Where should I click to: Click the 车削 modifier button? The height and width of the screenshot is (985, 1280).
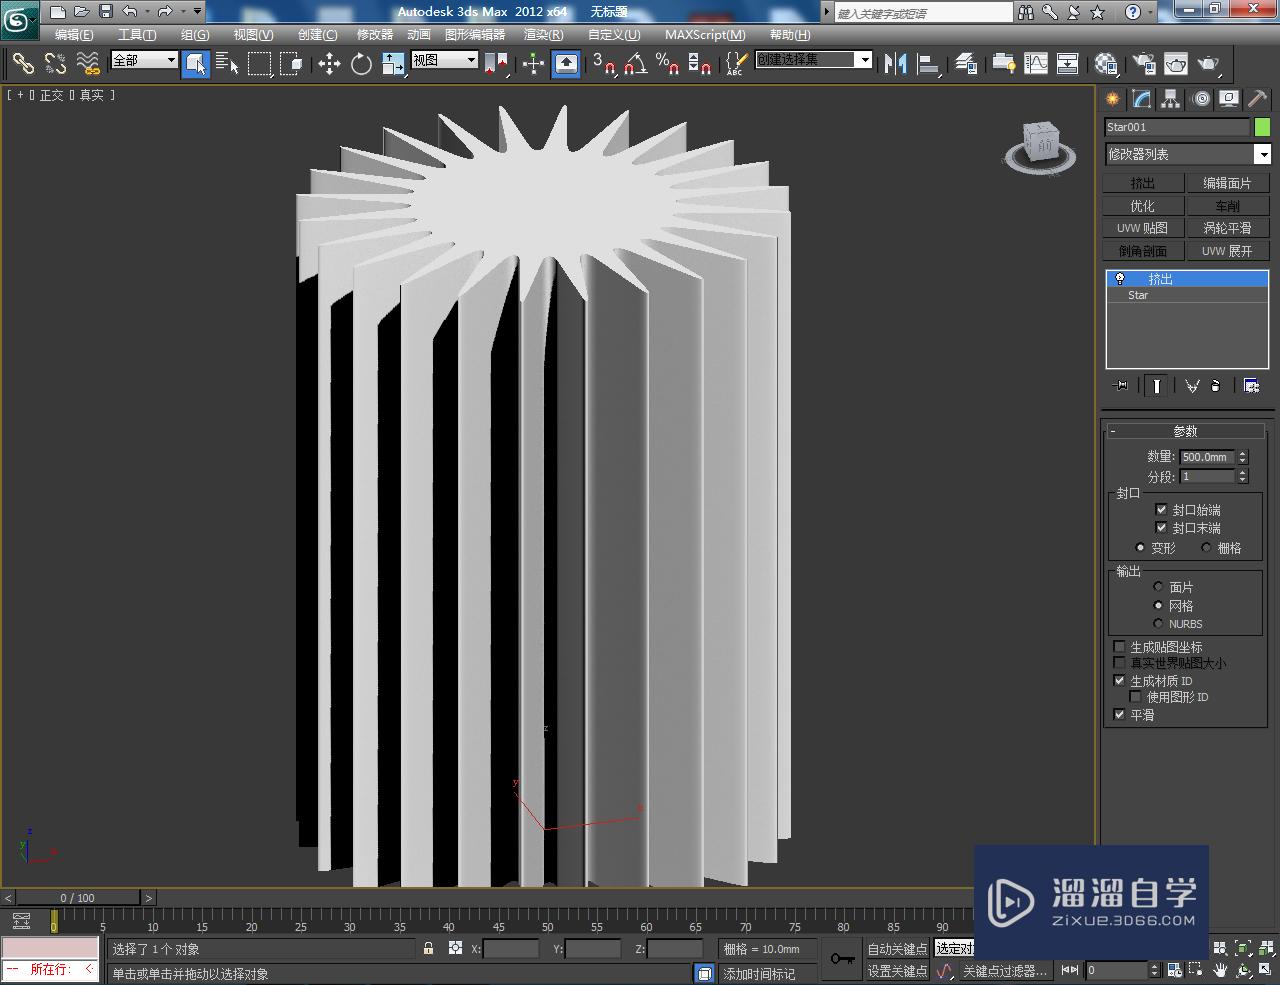coord(1227,206)
